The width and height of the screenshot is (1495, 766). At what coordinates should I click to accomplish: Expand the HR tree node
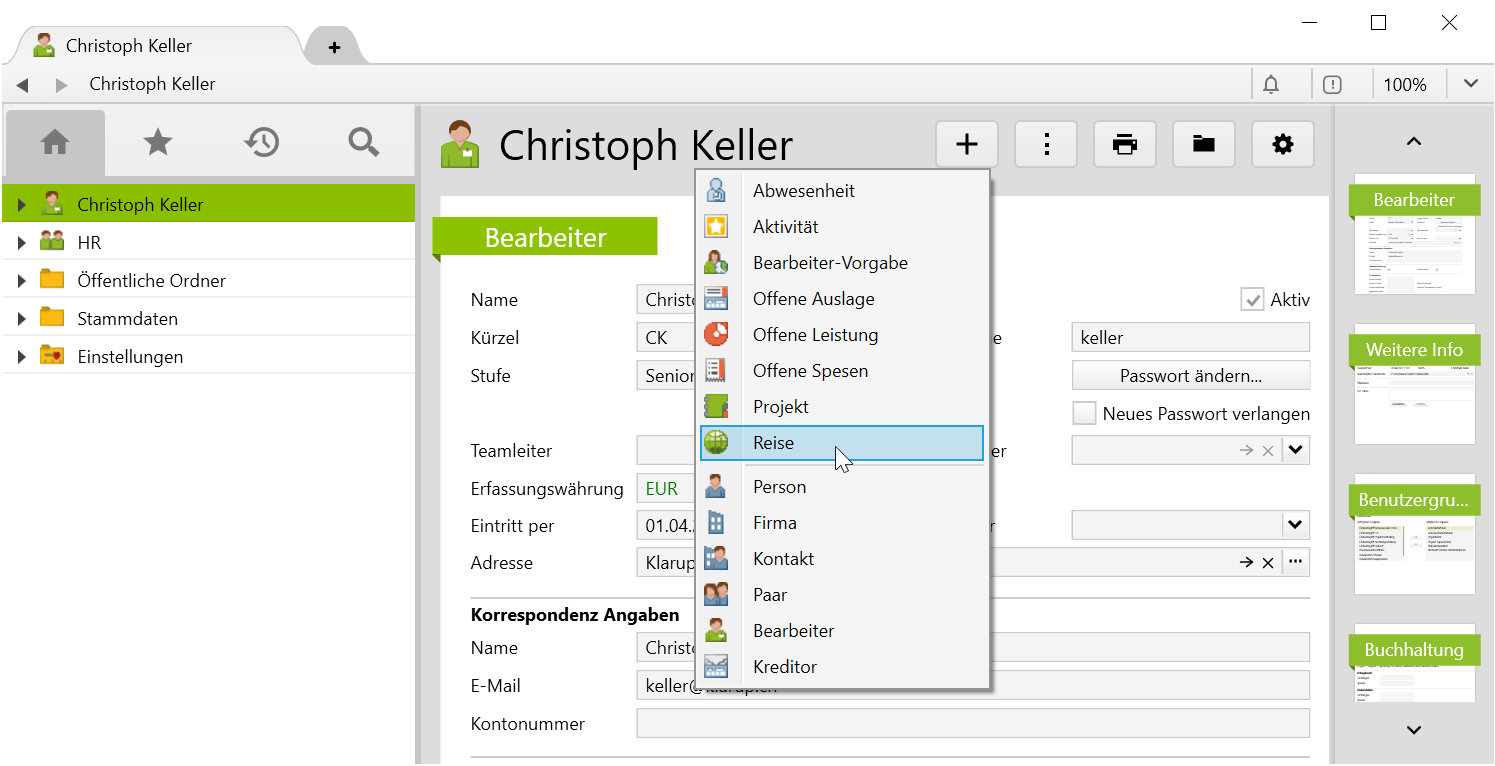click(x=22, y=243)
